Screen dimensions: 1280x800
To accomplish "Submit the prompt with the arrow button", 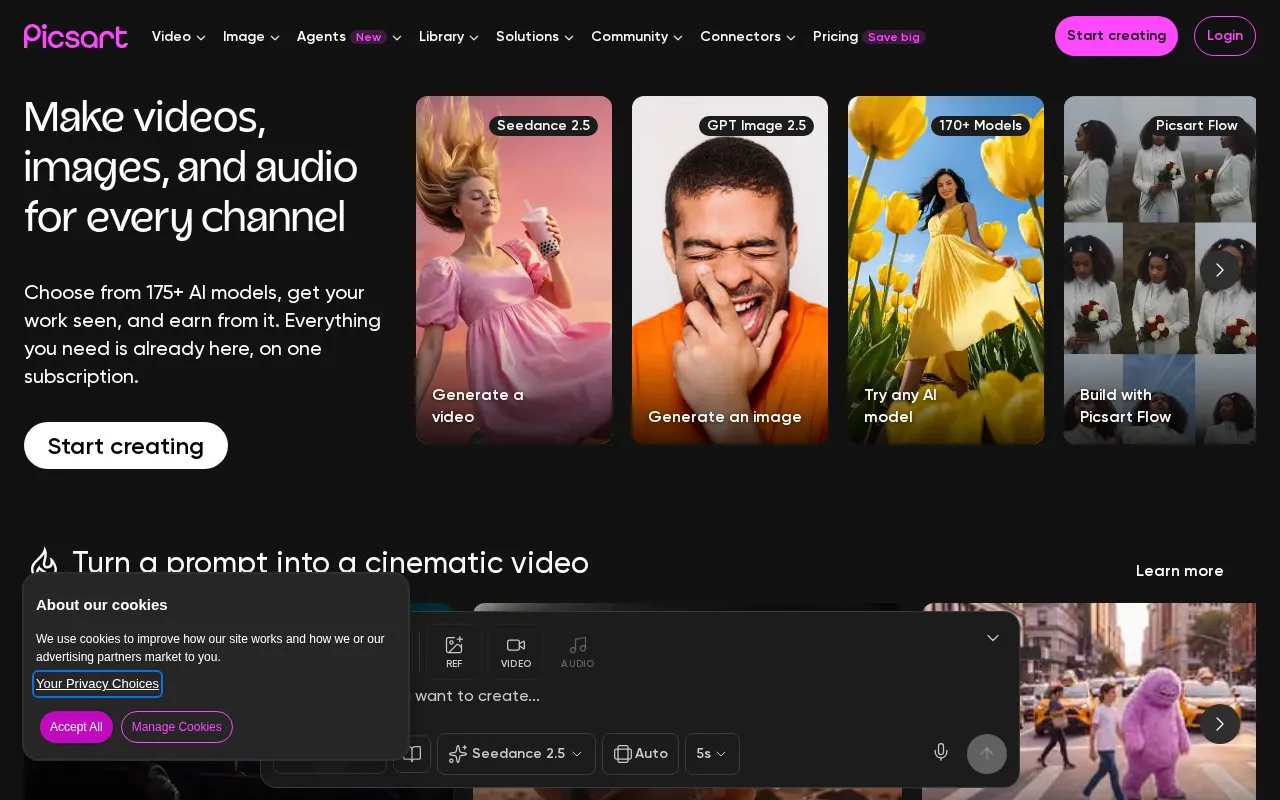I will pyautogui.click(x=987, y=754).
